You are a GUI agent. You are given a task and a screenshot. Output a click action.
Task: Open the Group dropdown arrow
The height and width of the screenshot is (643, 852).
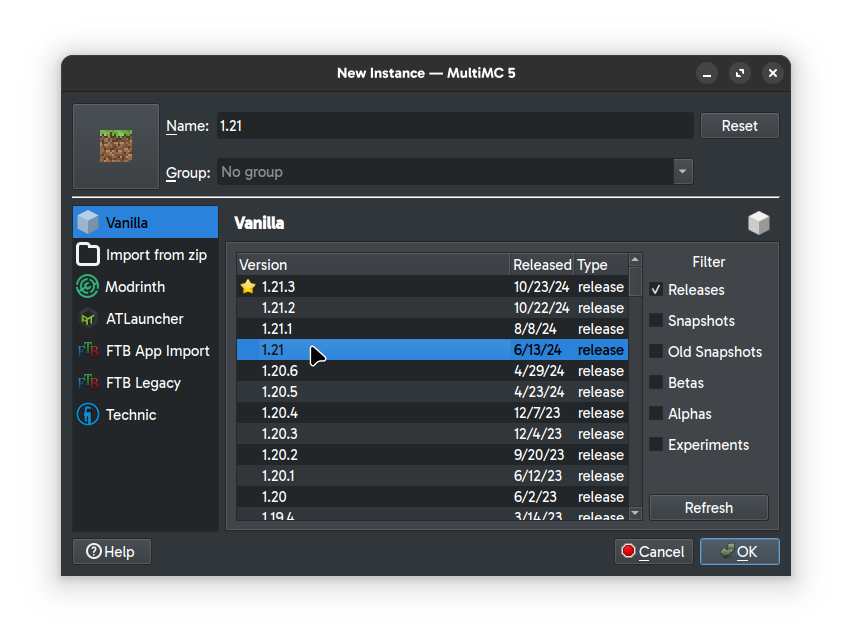pyautogui.click(x=683, y=172)
